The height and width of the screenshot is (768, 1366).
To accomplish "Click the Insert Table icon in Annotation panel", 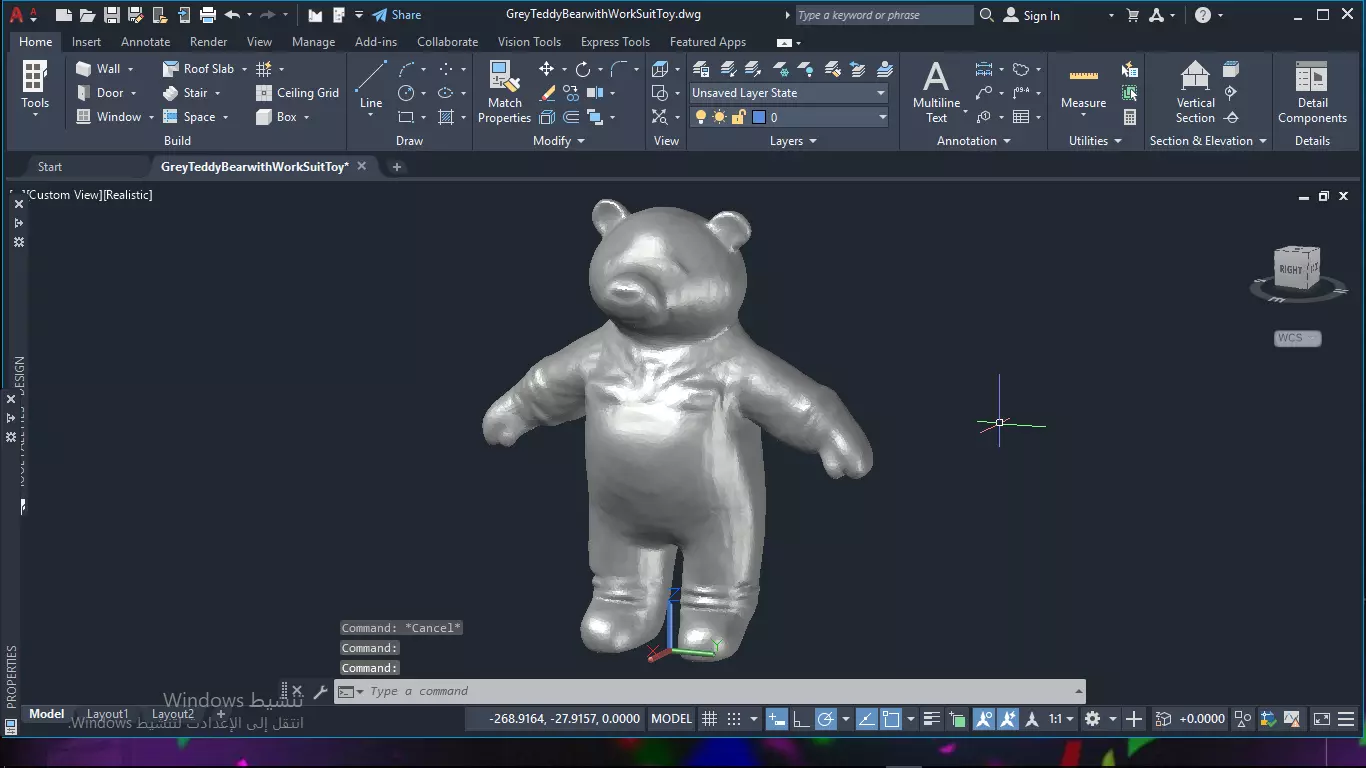I will 1021,117.
